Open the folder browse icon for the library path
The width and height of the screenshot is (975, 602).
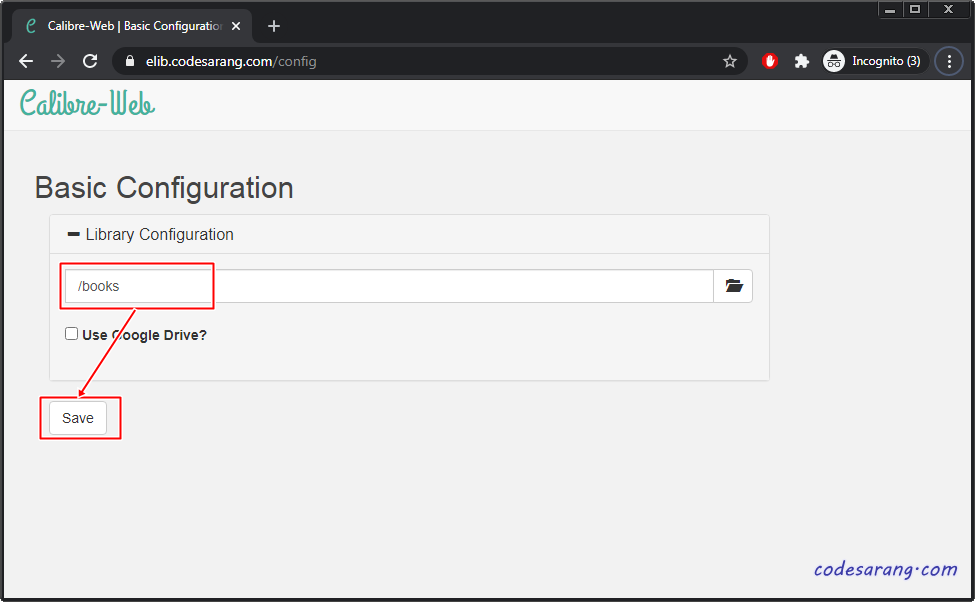pos(733,286)
